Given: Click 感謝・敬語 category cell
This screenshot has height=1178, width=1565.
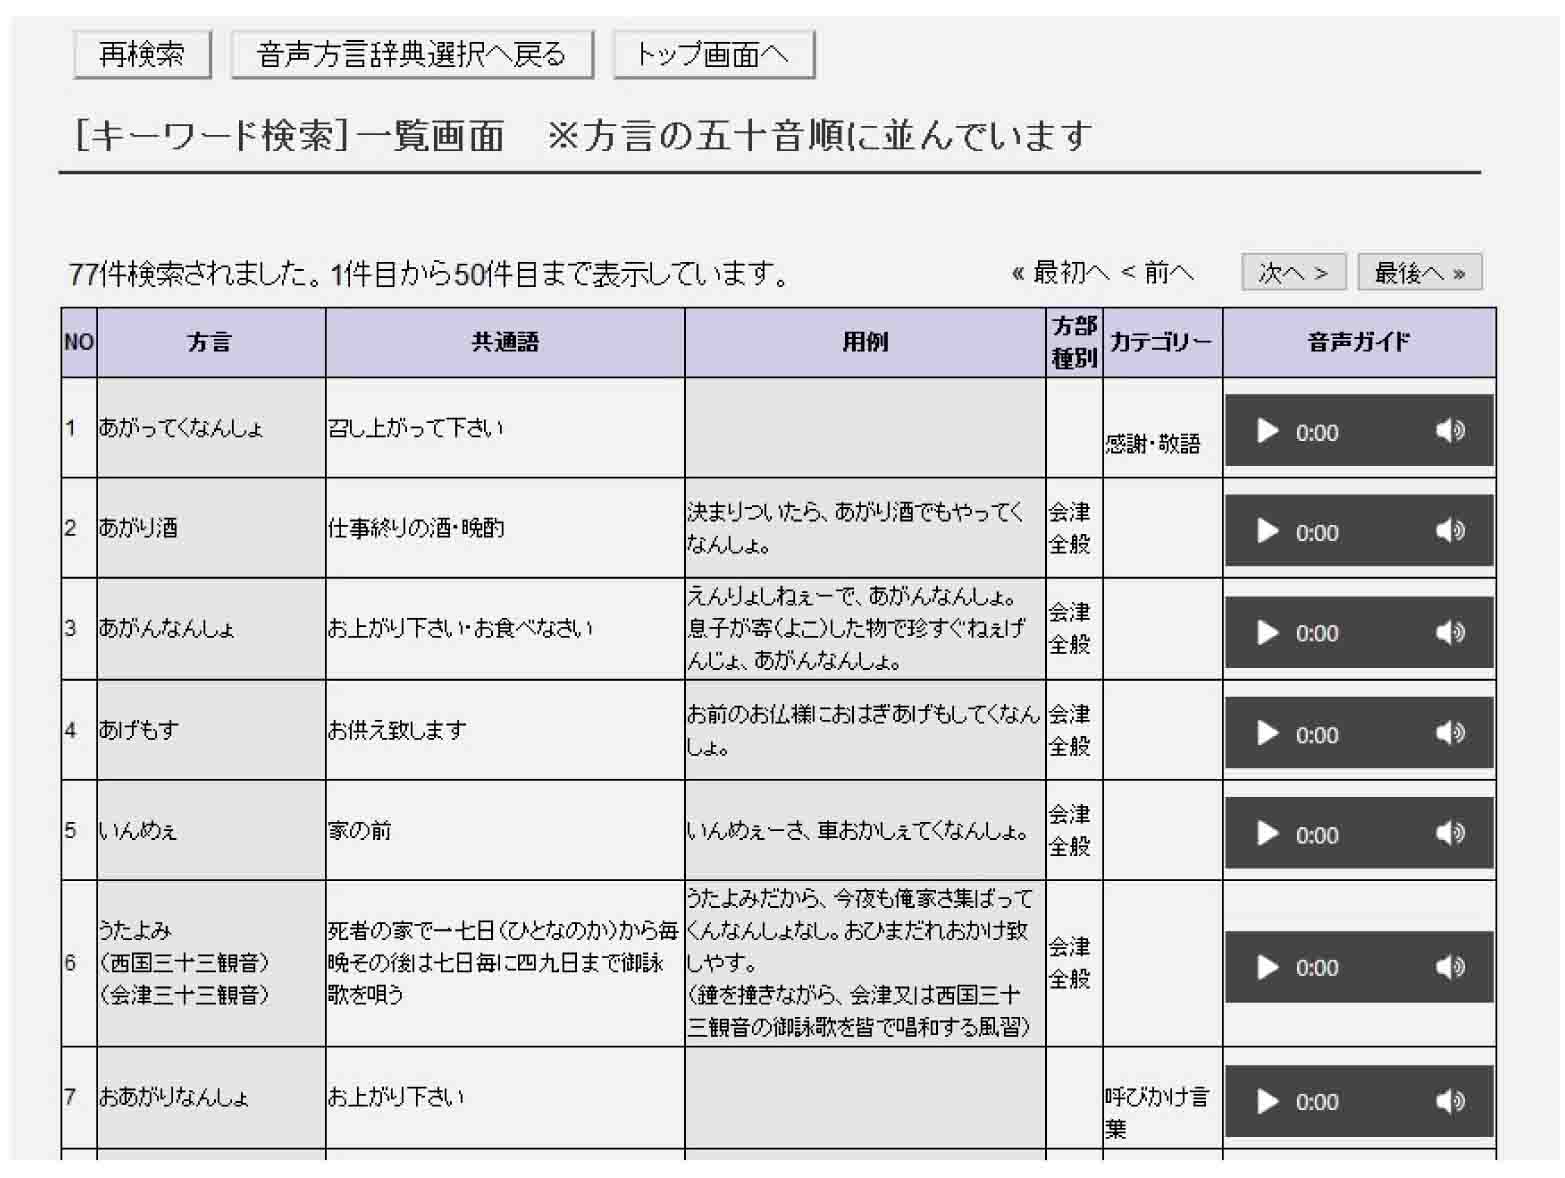Looking at the screenshot, I should (x=1162, y=428).
